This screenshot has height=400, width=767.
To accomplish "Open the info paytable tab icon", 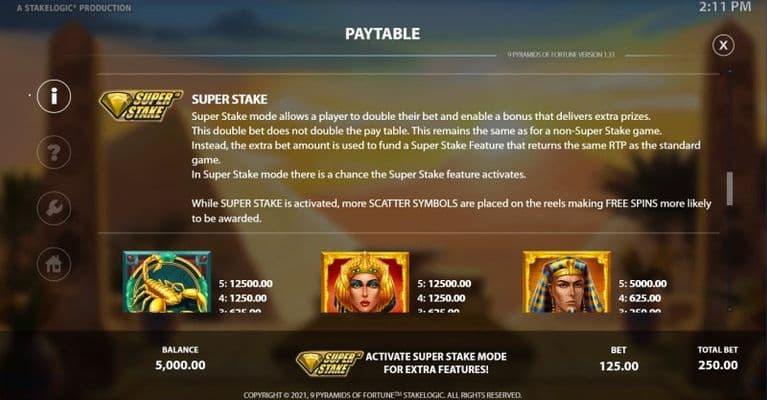I will (54, 96).
